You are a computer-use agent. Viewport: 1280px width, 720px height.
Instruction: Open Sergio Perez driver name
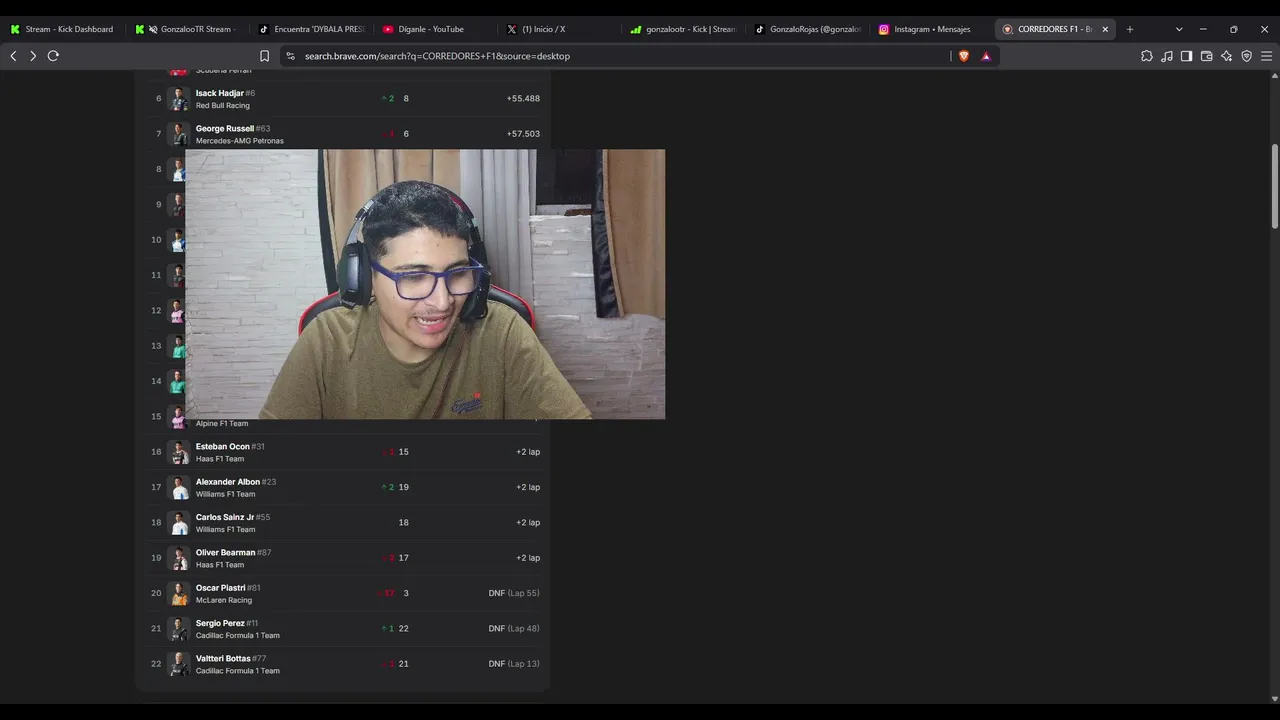coord(220,623)
